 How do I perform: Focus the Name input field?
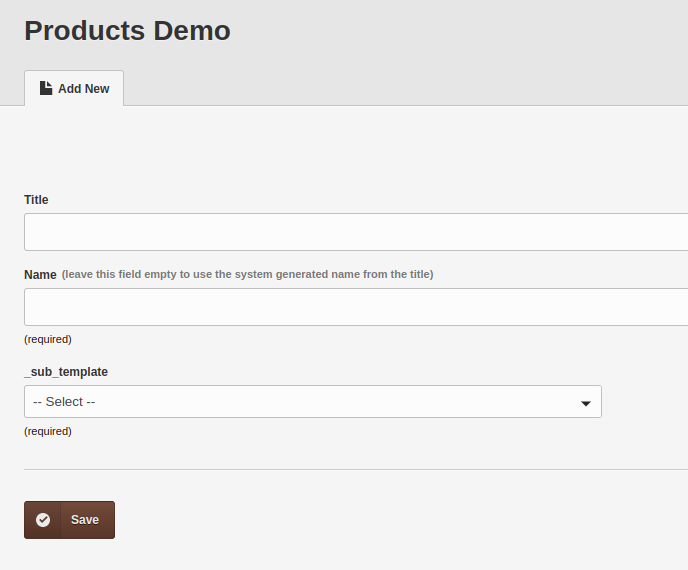pyautogui.click(x=356, y=307)
